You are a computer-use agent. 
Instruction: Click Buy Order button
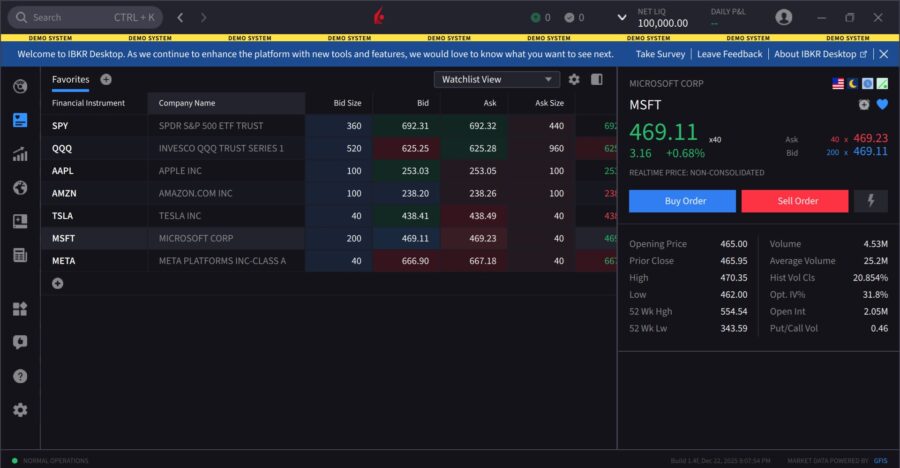[x=682, y=201]
